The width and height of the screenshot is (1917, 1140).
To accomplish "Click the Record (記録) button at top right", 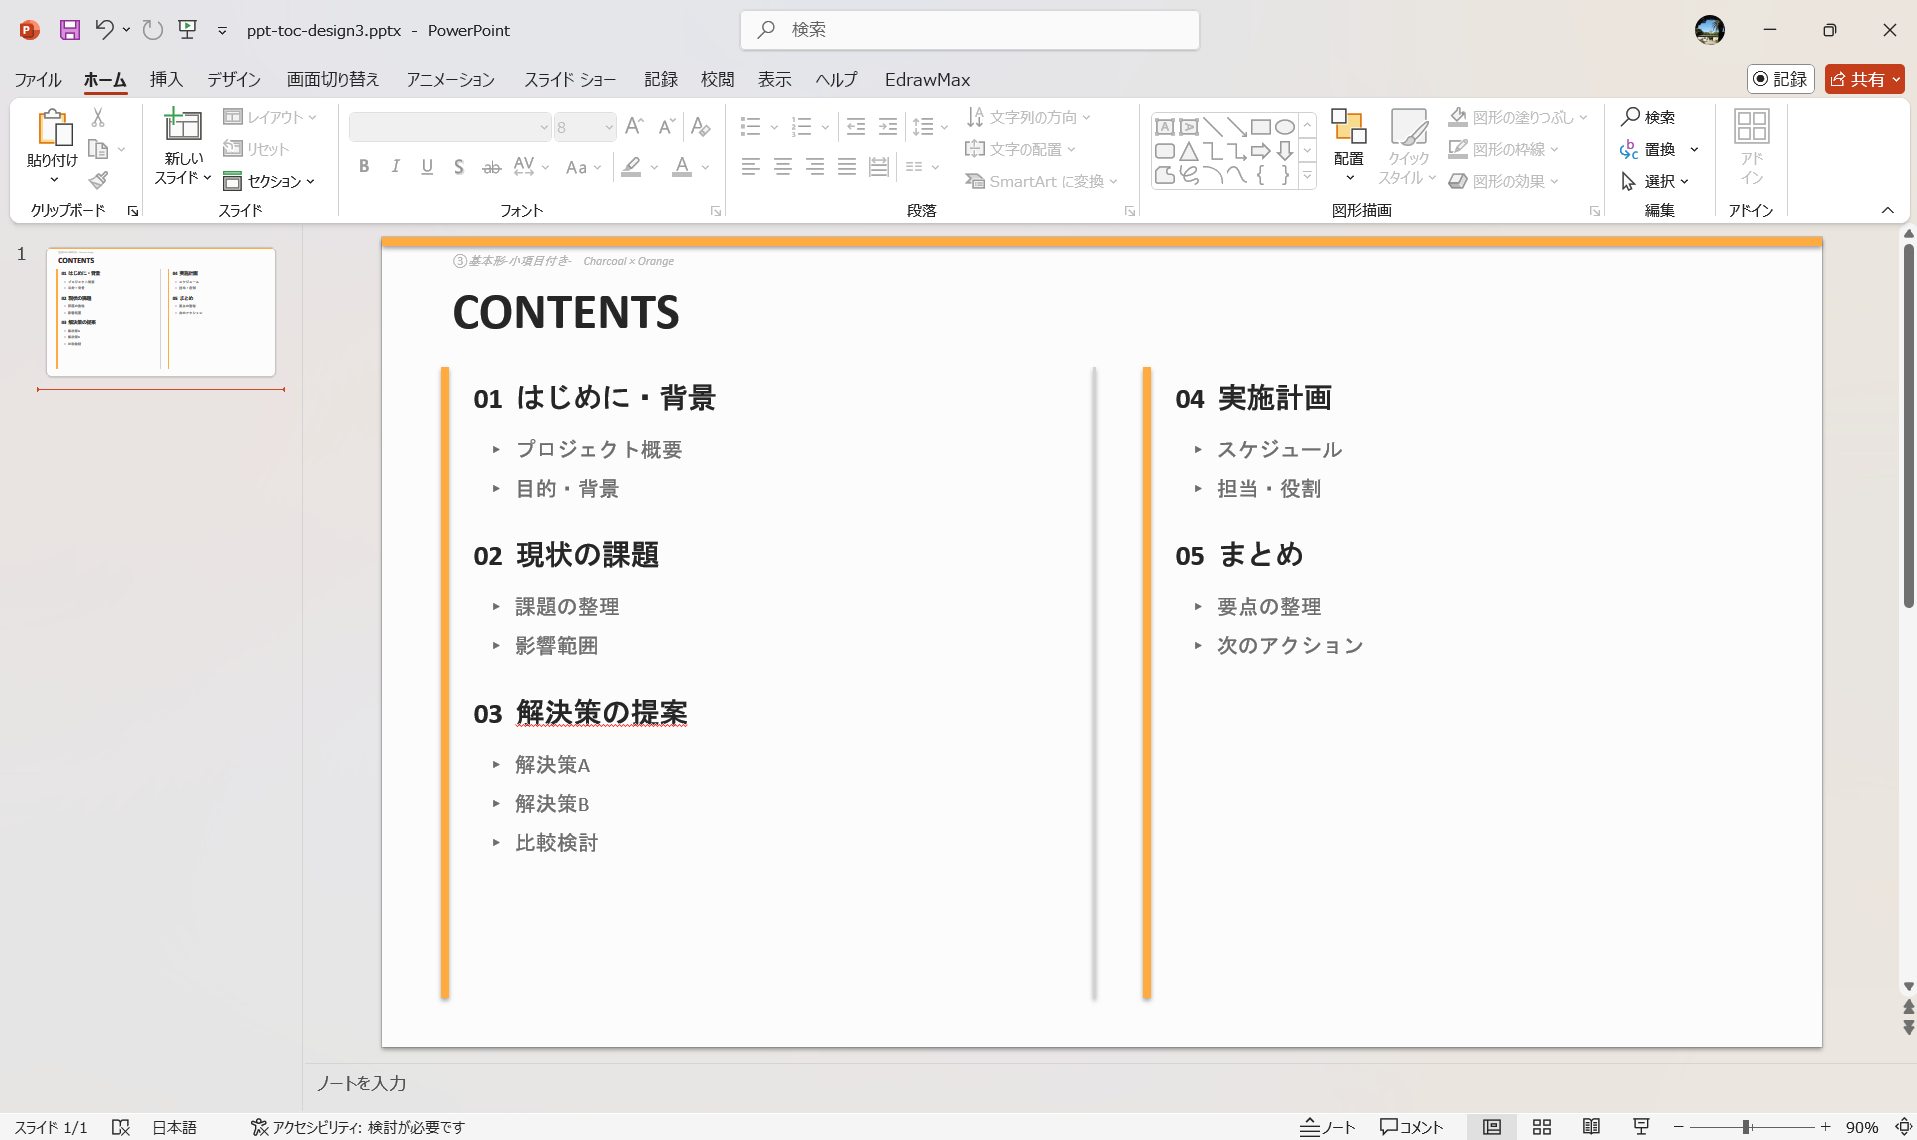I will [x=1781, y=79].
